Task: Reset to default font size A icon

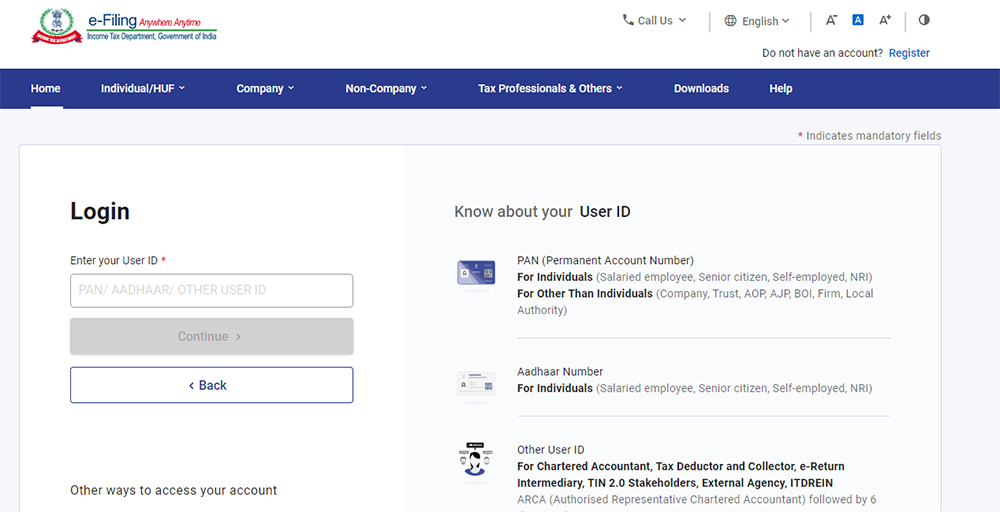Action: click(858, 20)
